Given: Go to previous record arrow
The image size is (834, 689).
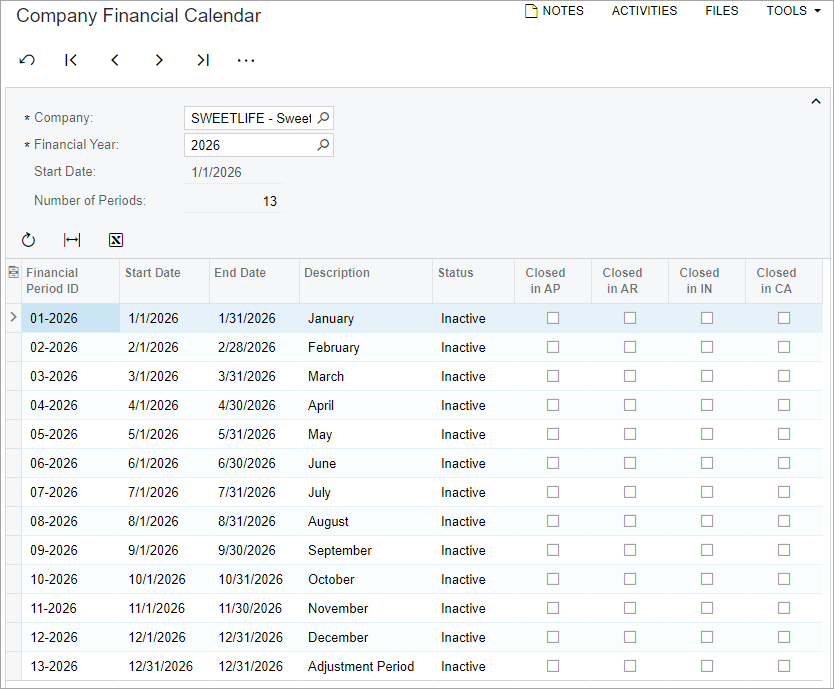Looking at the screenshot, I should [x=115, y=60].
